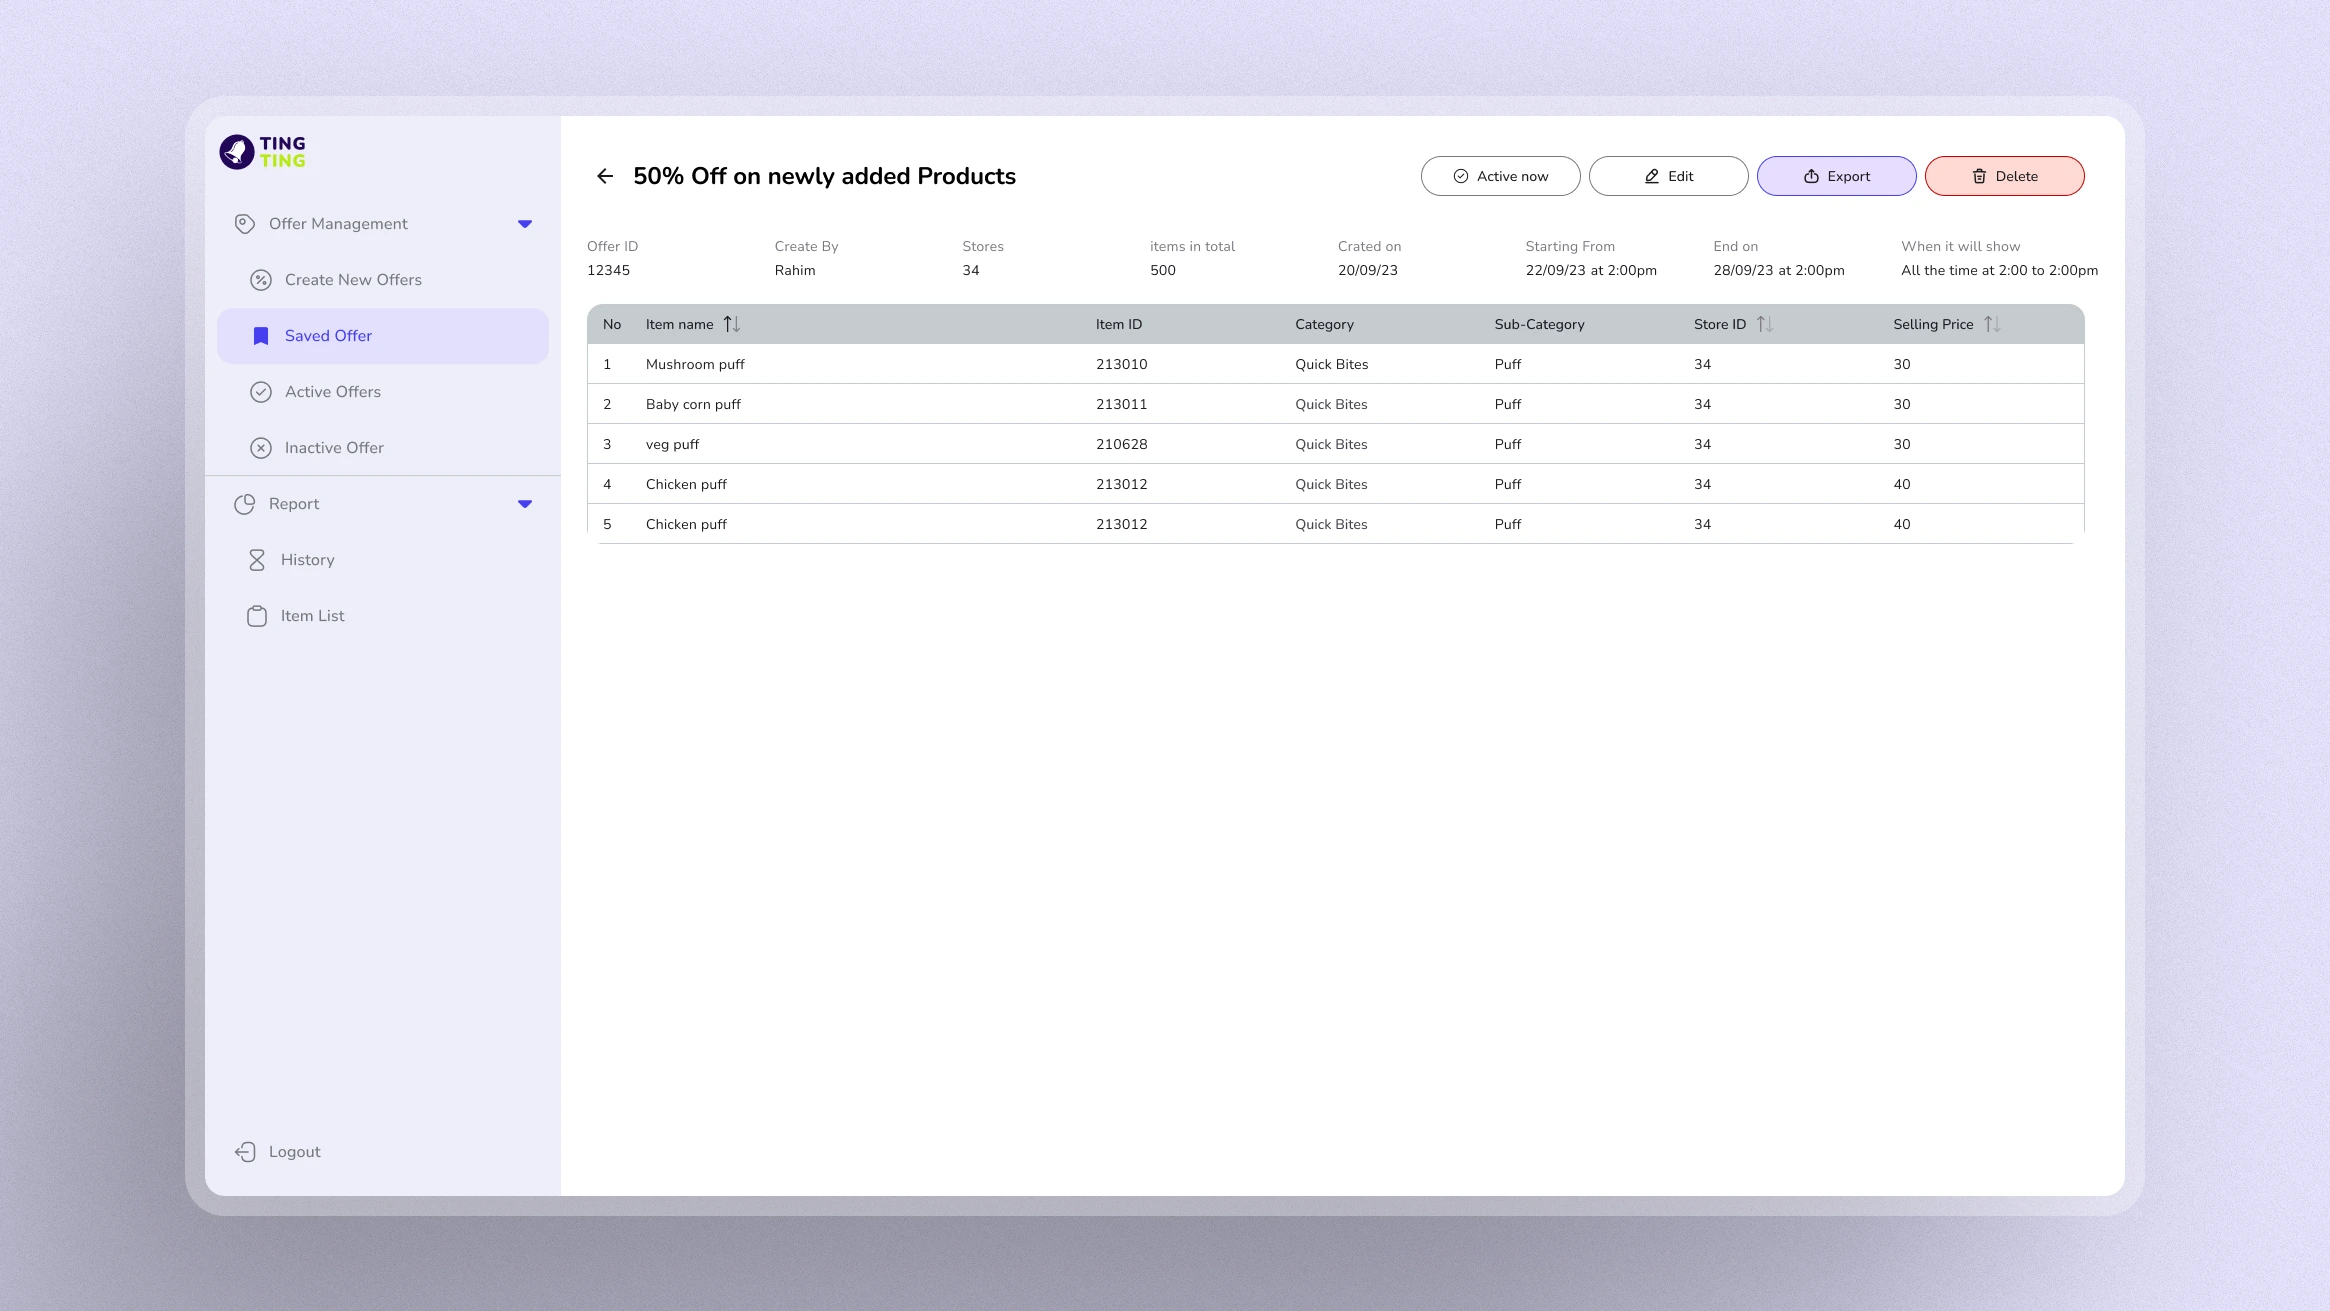Viewport: 2330px width, 1311px height.
Task: Click the History hourglass icon
Action: pos(257,560)
